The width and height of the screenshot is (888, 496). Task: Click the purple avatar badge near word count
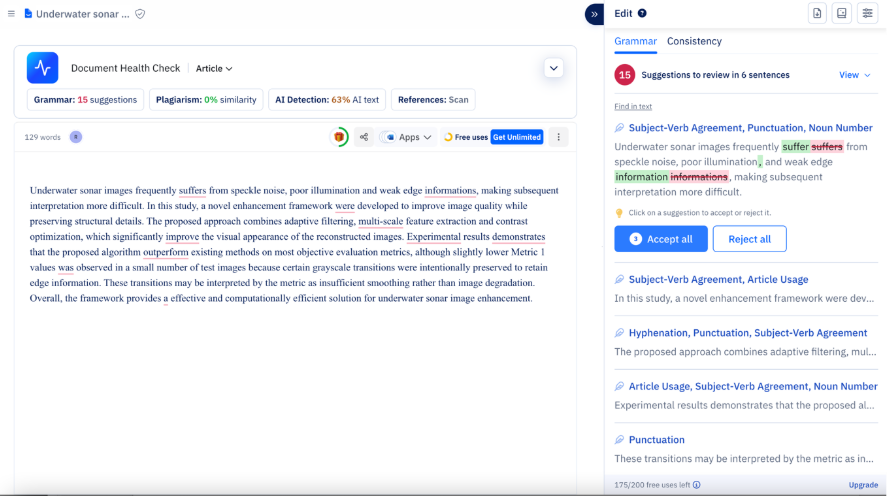tap(76, 137)
